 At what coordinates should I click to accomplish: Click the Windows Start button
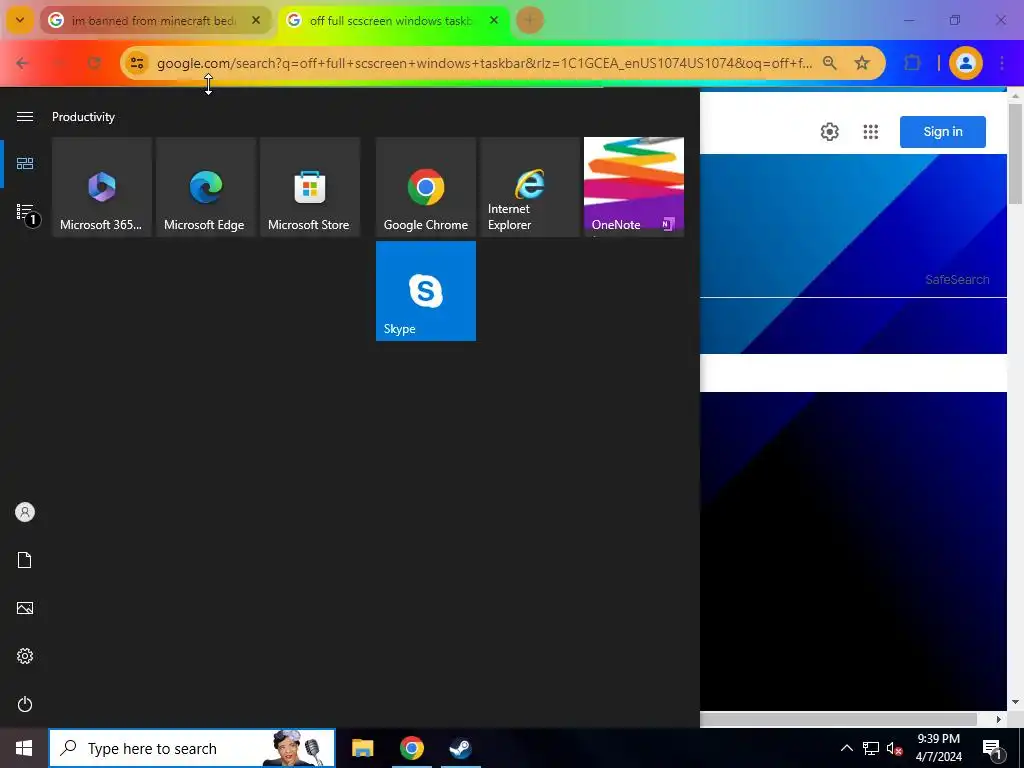pyautogui.click(x=24, y=748)
